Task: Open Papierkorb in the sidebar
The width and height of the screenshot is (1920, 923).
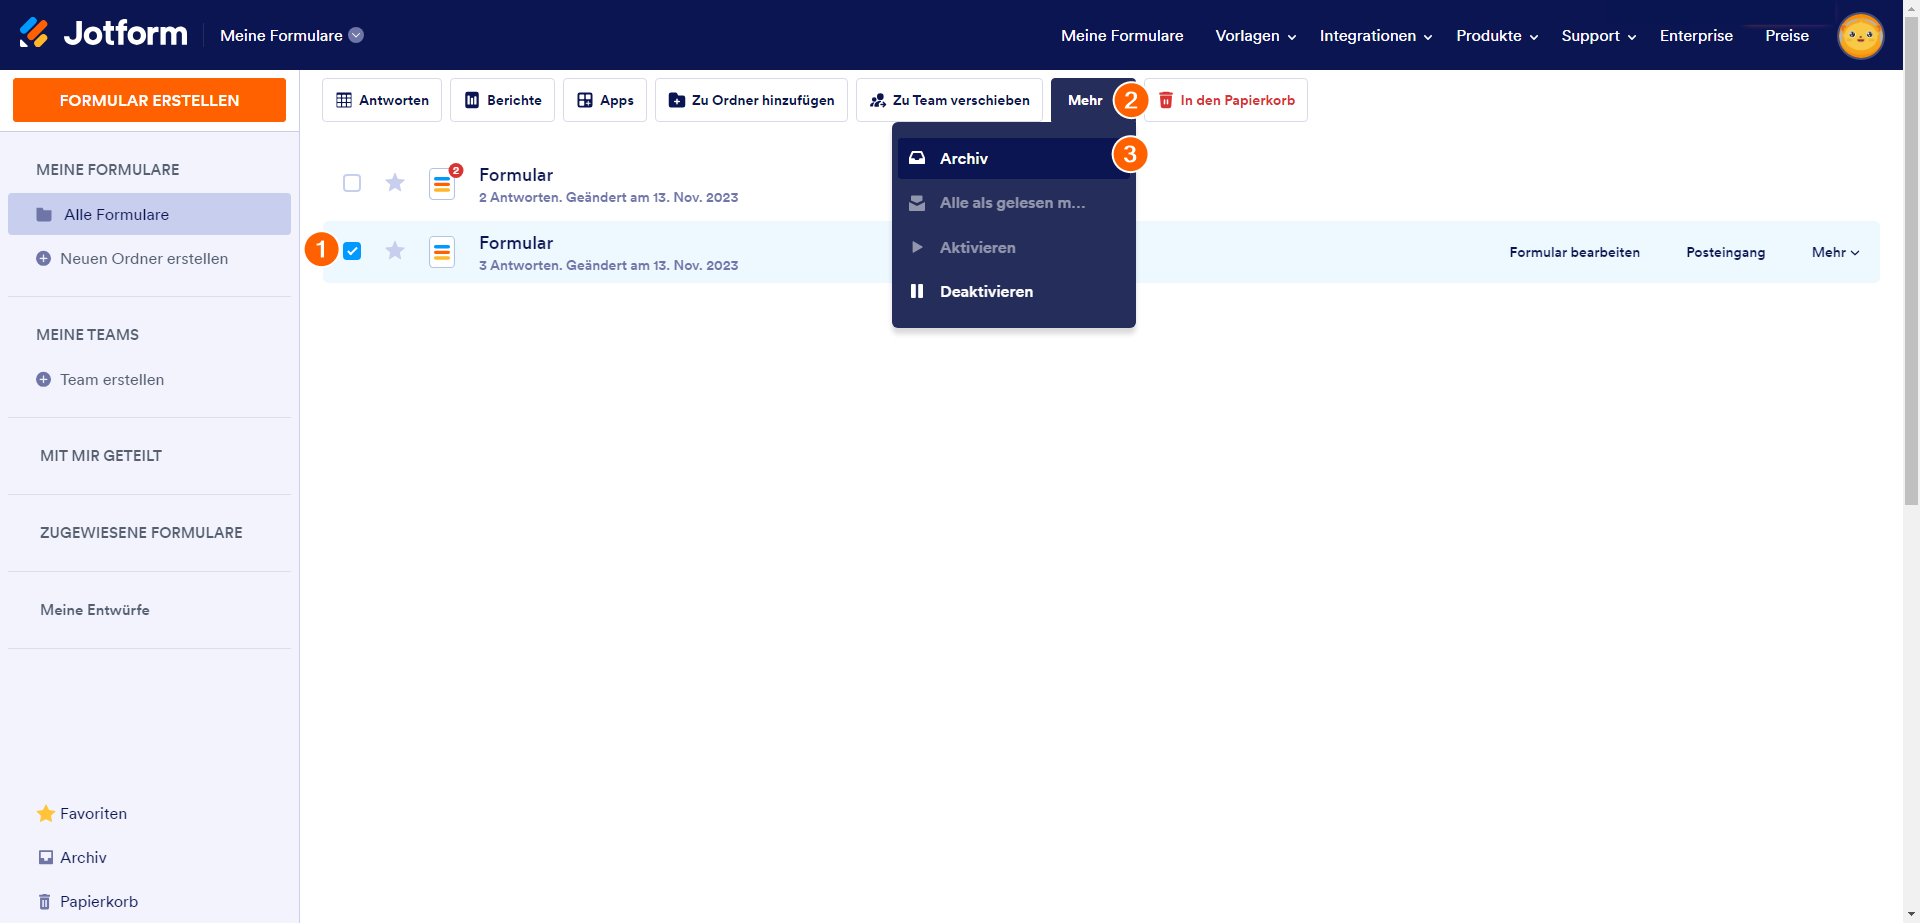Action: click(x=88, y=901)
